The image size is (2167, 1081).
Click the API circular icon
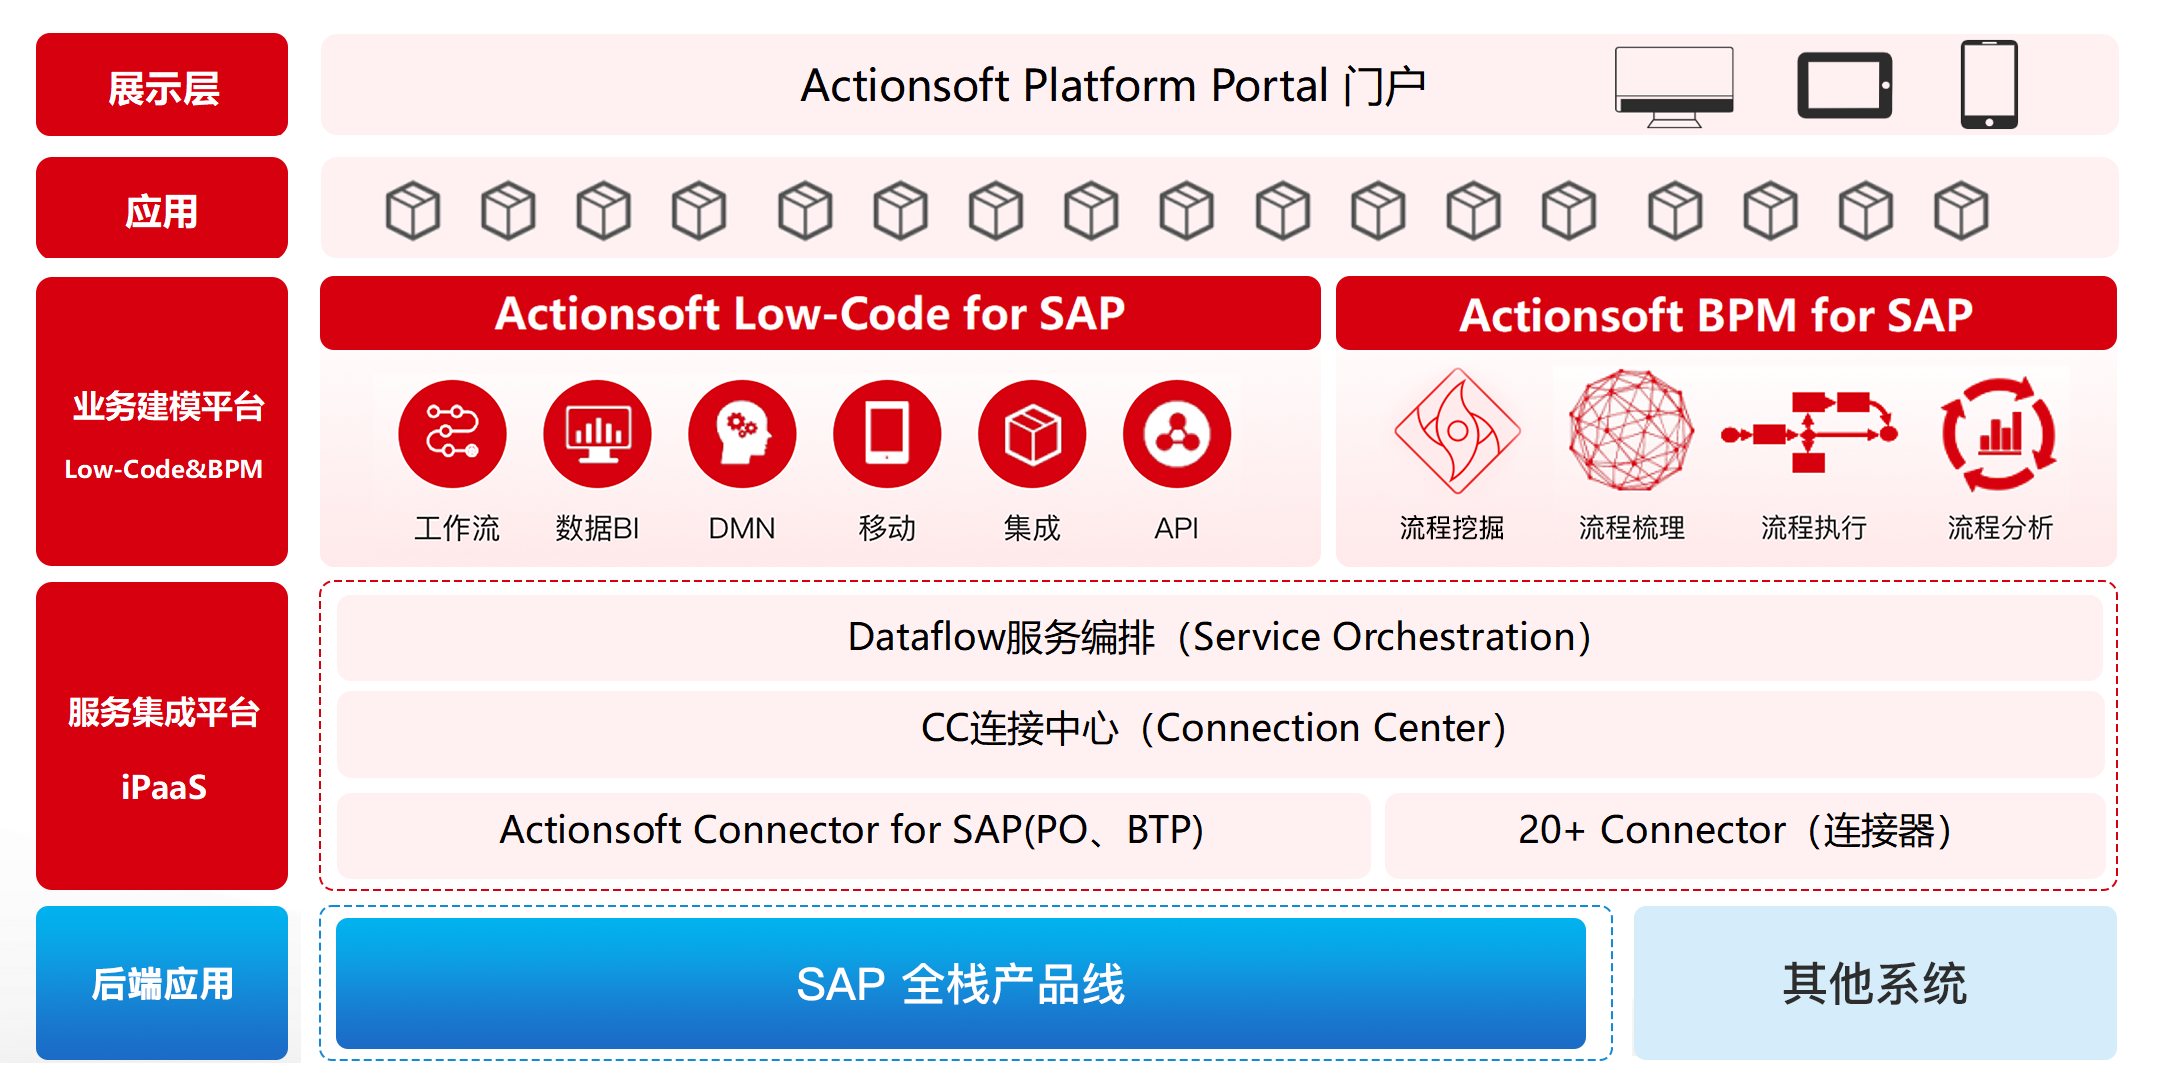[1177, 434]
